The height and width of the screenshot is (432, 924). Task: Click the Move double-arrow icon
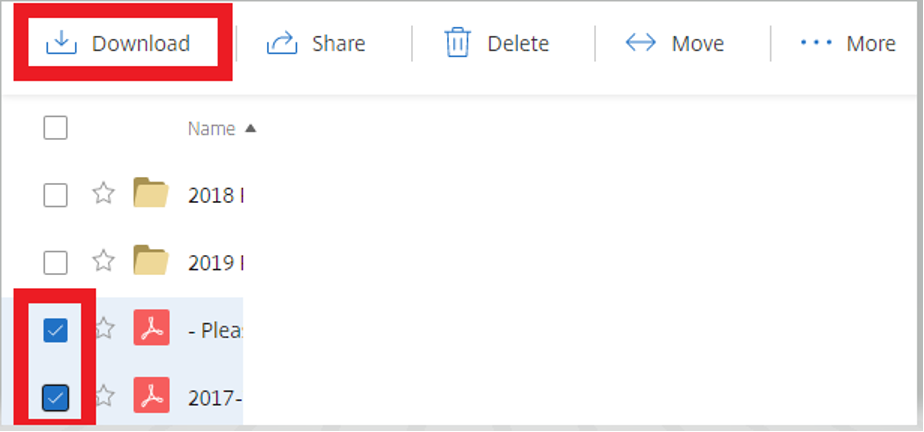(x=640, y=44)
